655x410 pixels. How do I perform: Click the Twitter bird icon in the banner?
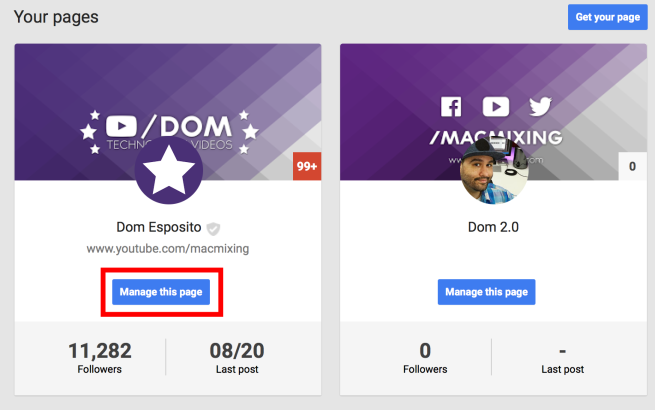point(540,106)
